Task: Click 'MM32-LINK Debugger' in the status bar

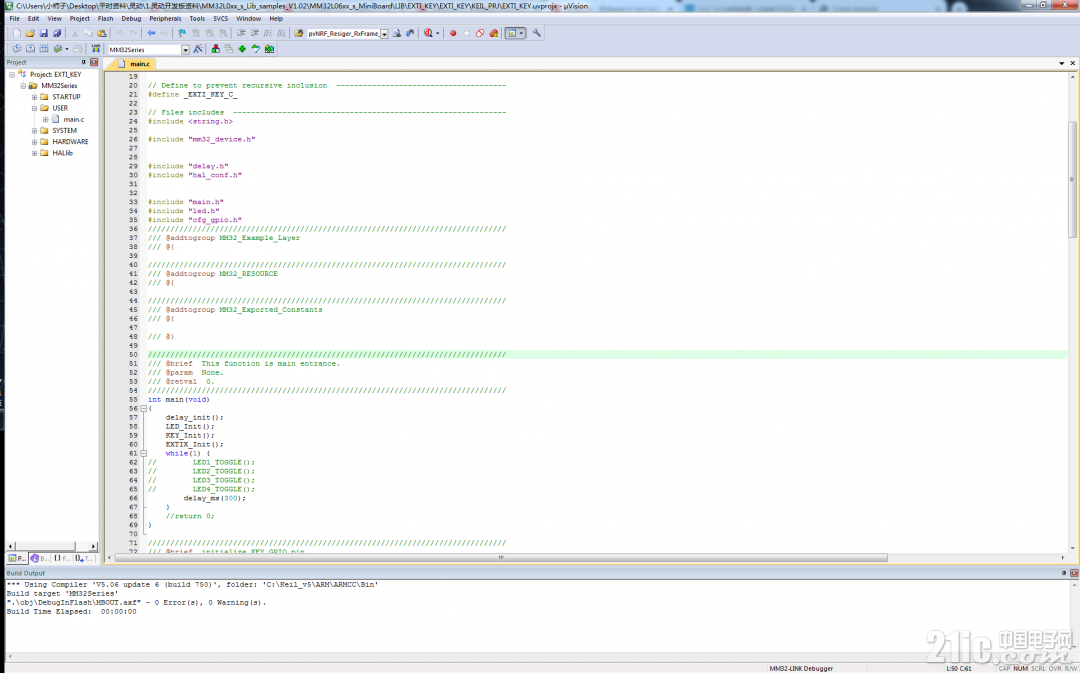Action: 801,668
